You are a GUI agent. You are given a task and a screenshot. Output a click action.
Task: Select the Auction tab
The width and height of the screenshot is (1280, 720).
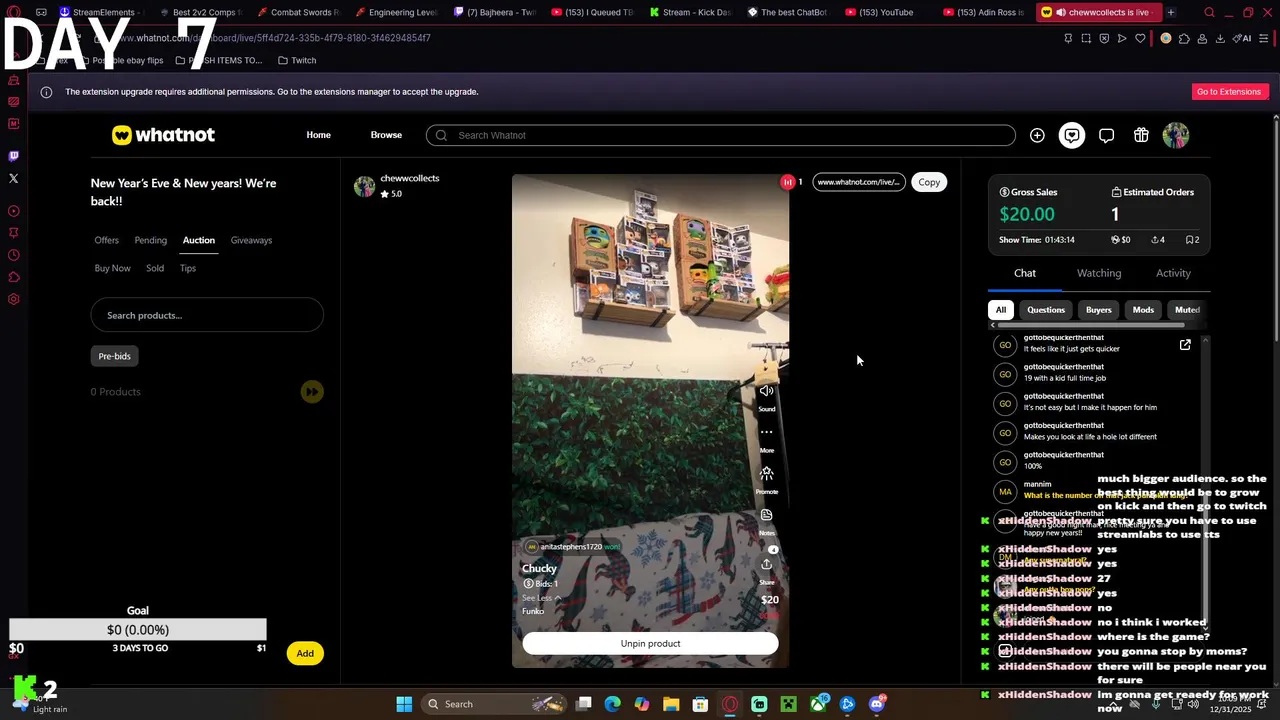tap(199, 240)
